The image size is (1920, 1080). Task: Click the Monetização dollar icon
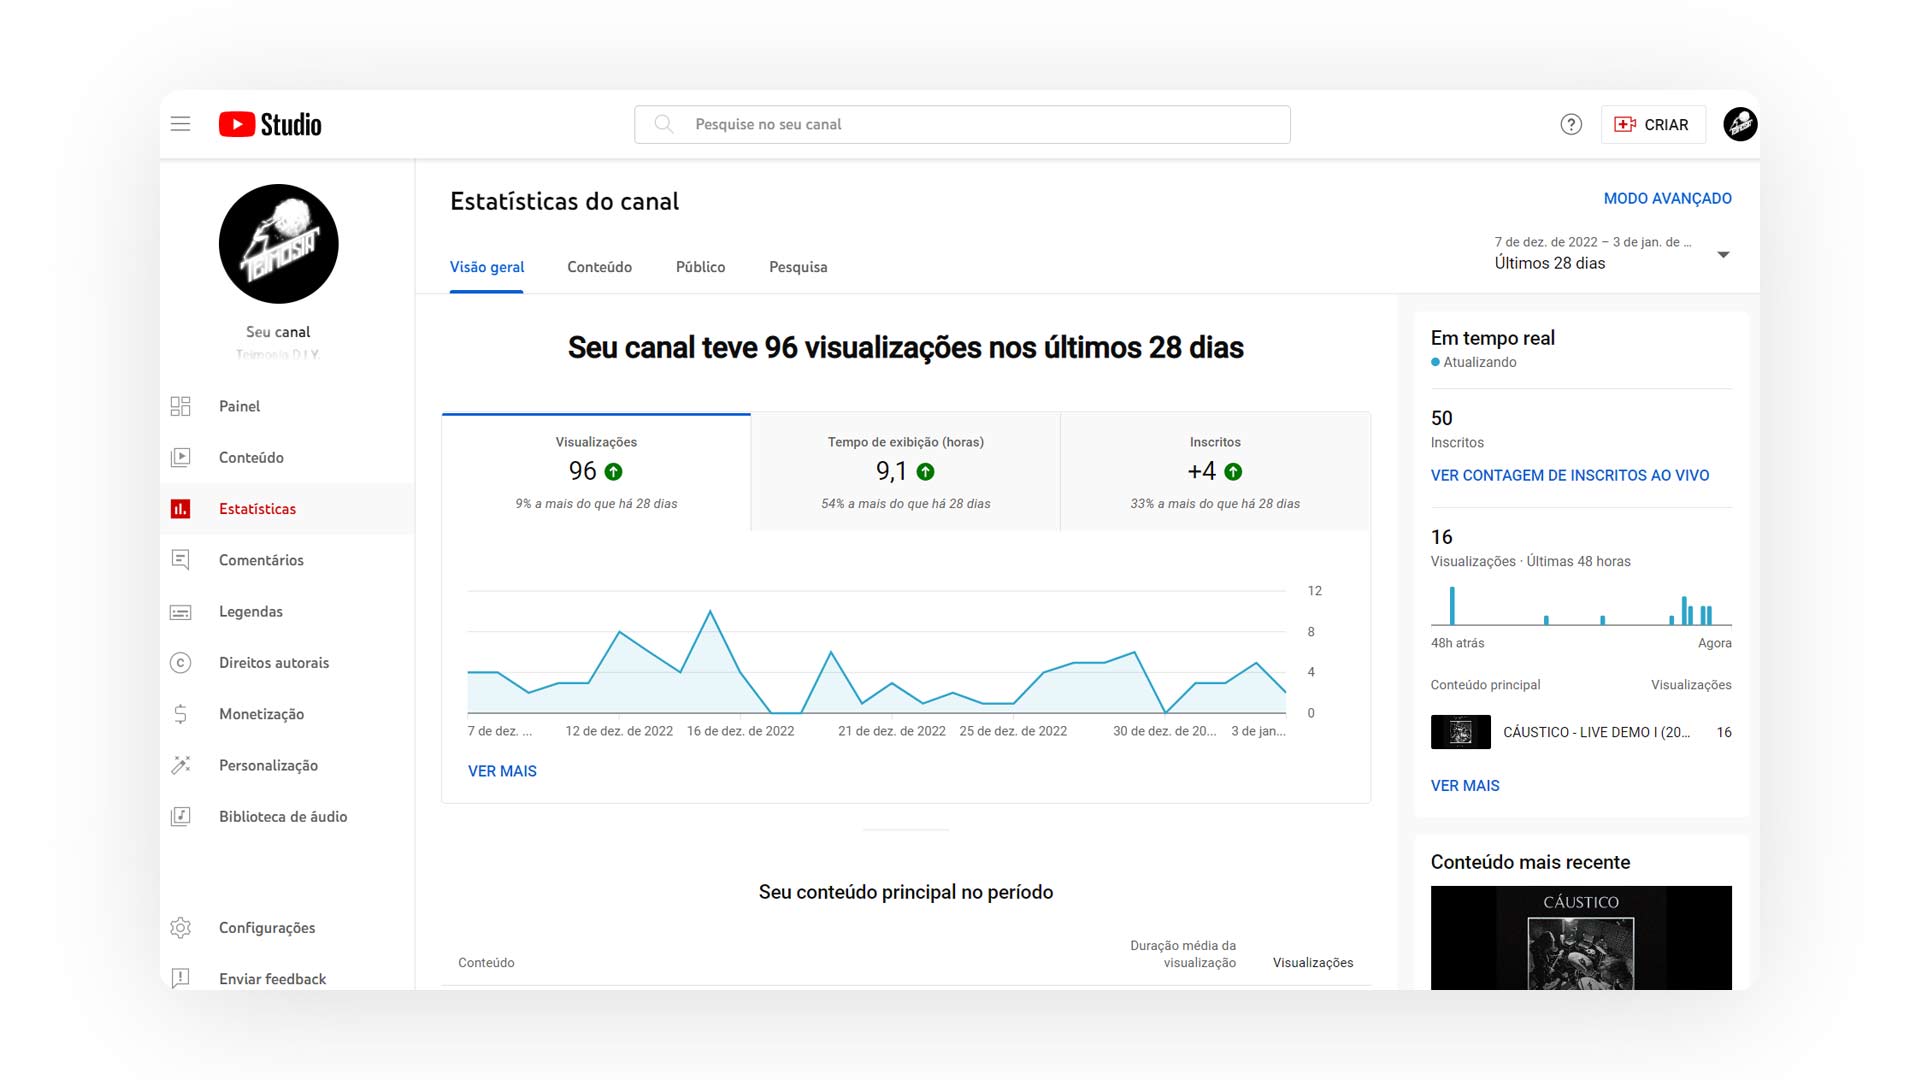[x=181, y=713]
